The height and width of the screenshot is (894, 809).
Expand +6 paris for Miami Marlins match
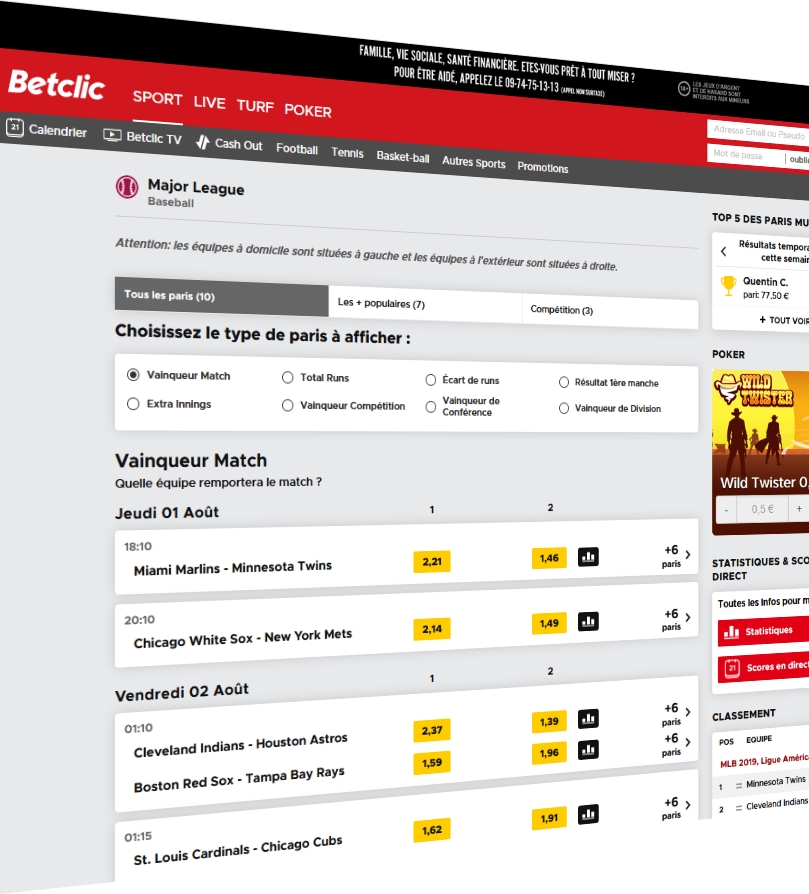677,555
